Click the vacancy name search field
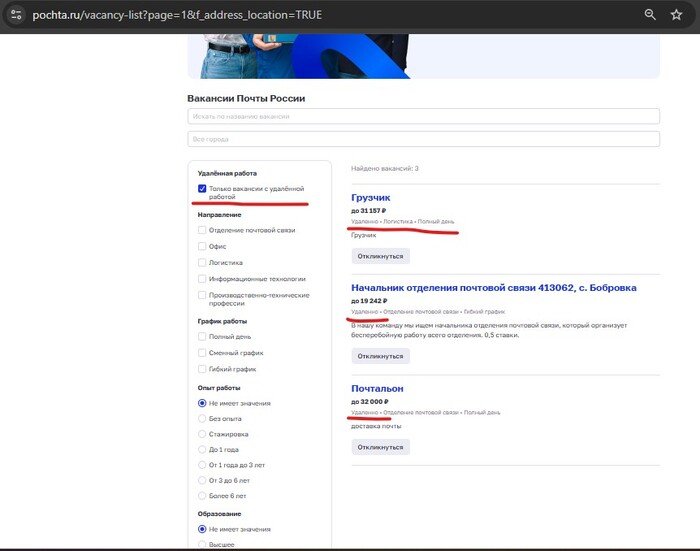Image resolution: width=700 pixels, height=551 pixels. pos(423,116)
